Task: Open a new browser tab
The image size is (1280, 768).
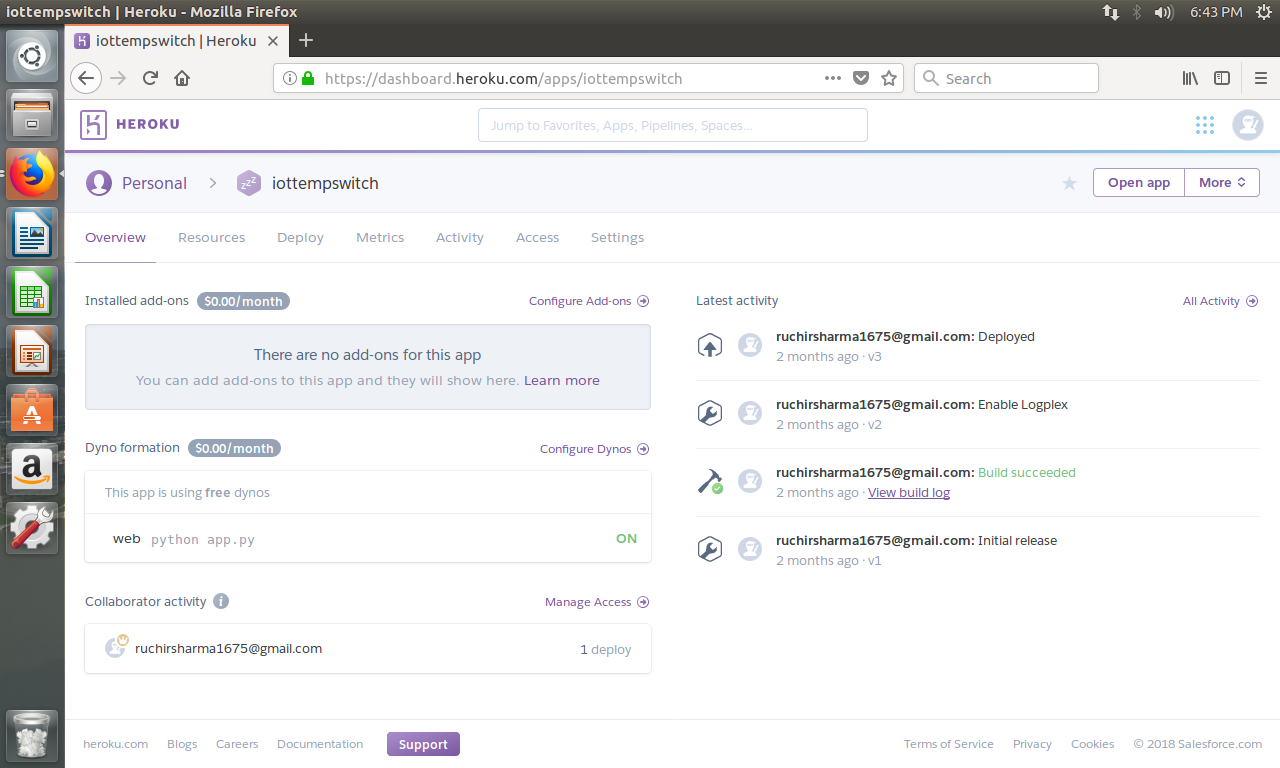Action: 306,40
